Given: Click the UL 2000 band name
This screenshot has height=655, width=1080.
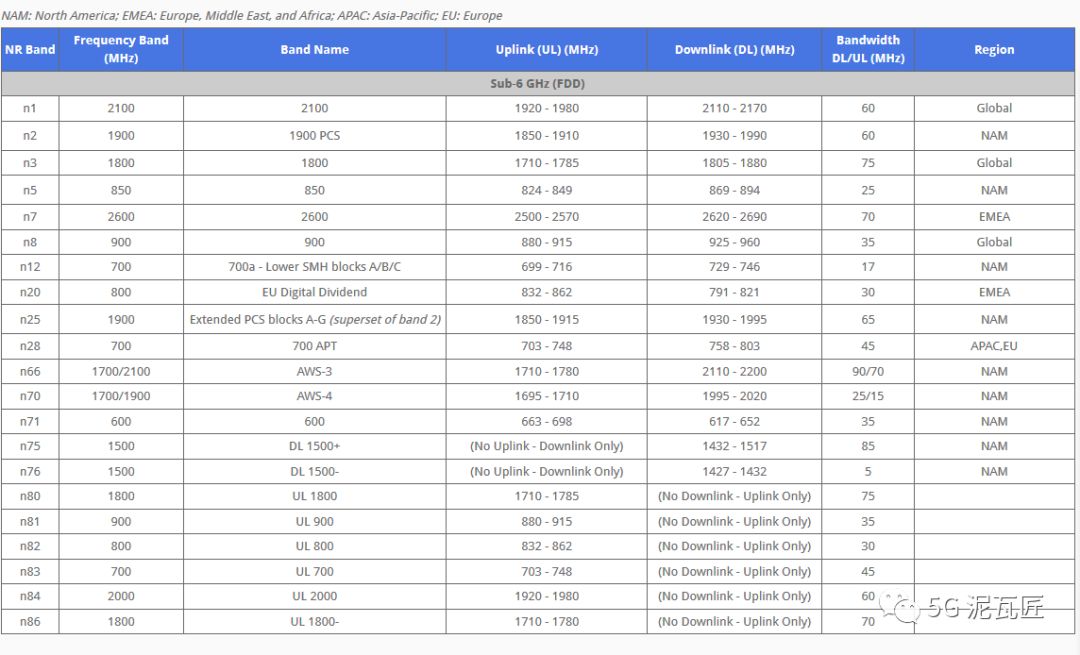Looking at the screenshot, I should (314, 596).
